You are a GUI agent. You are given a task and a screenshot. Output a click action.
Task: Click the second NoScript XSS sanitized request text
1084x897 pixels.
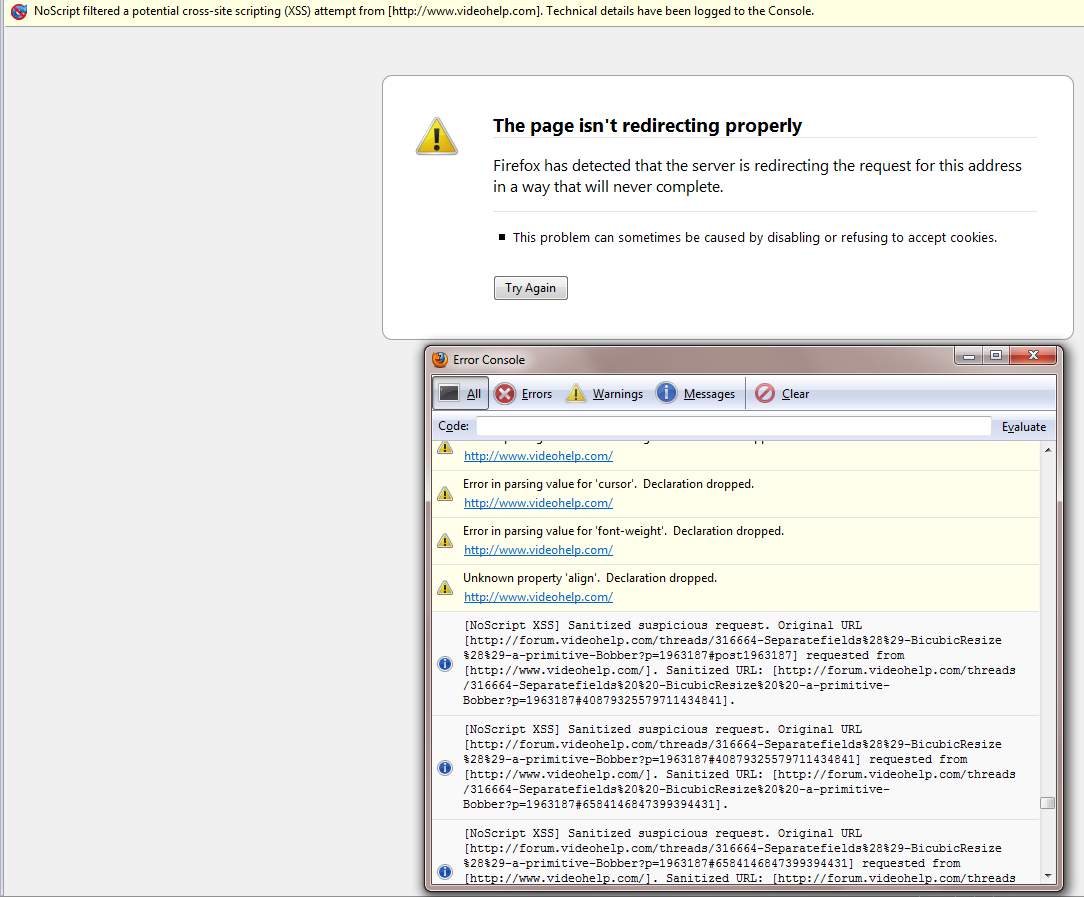click(739, 767)
